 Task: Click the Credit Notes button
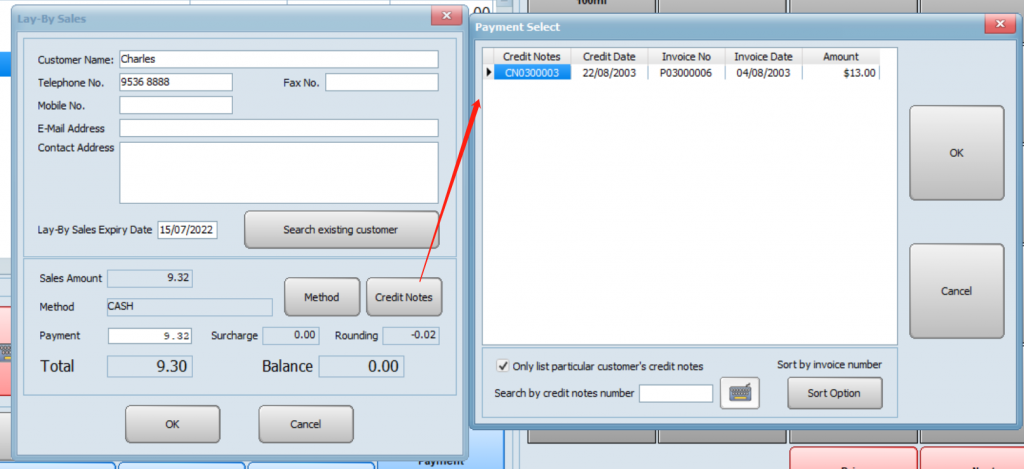coord(403,297)
